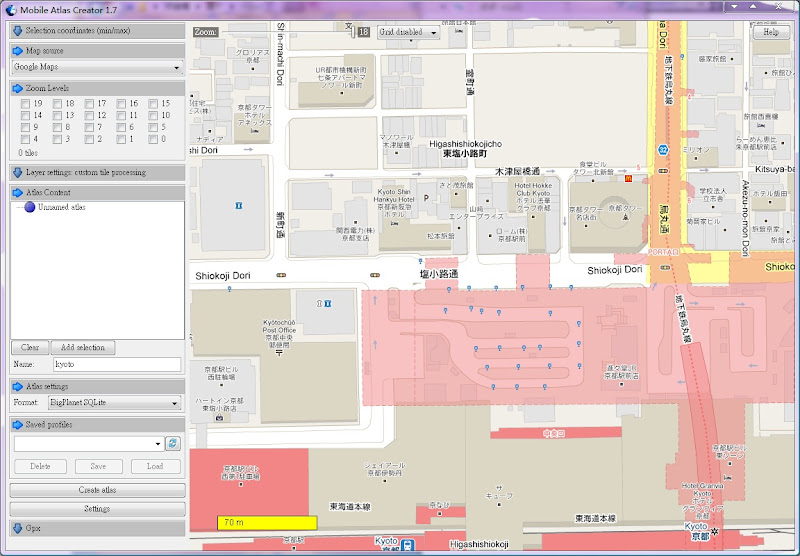Click the map zoom slider handle
800x556 pixels.
pos(353,32)
